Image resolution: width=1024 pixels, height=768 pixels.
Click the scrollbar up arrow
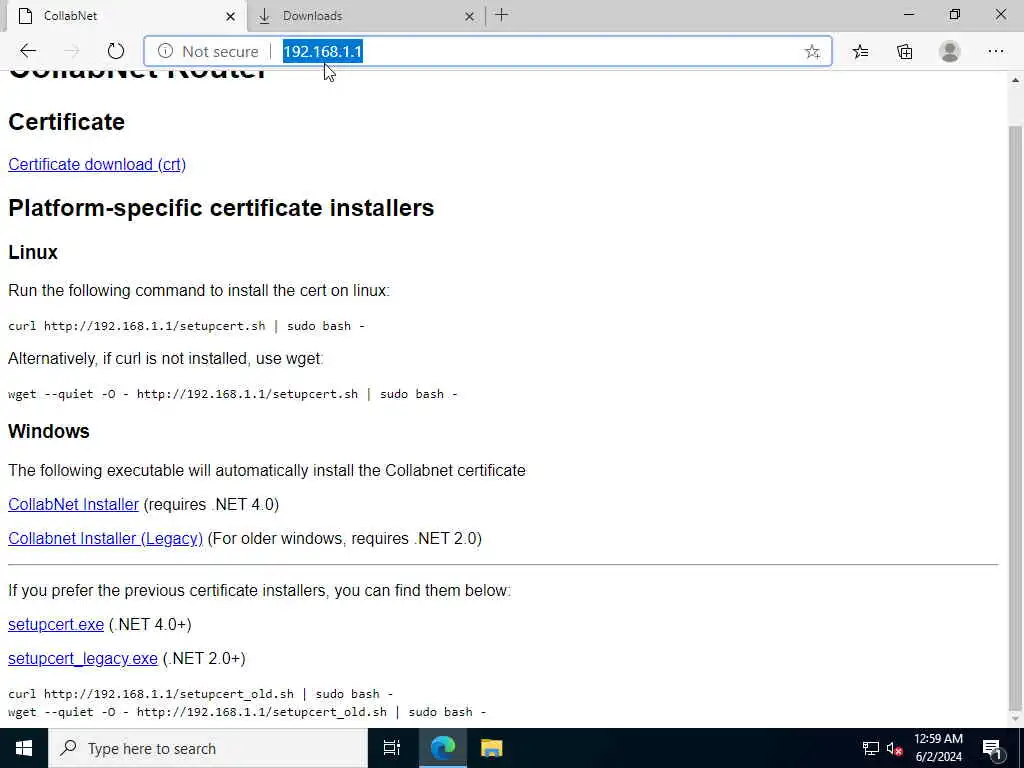(1016, 80)
